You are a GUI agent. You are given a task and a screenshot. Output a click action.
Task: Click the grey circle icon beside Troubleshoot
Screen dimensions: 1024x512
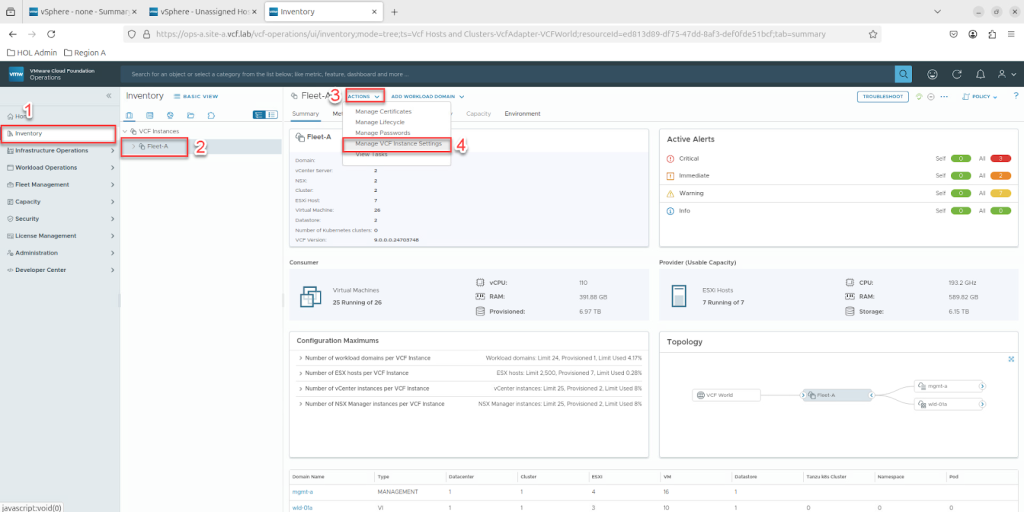click(x=931, y=96)
